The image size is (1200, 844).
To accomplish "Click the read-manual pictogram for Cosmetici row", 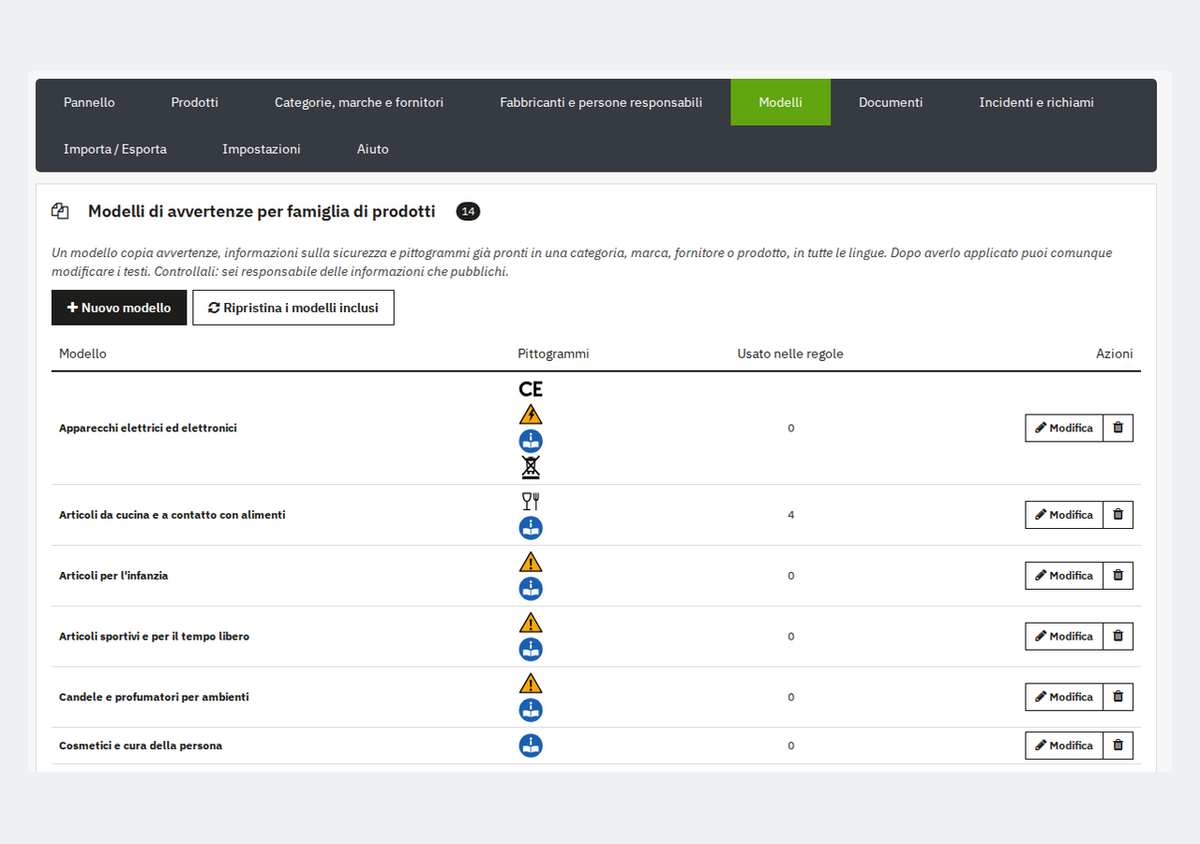I will pos(531,745).
